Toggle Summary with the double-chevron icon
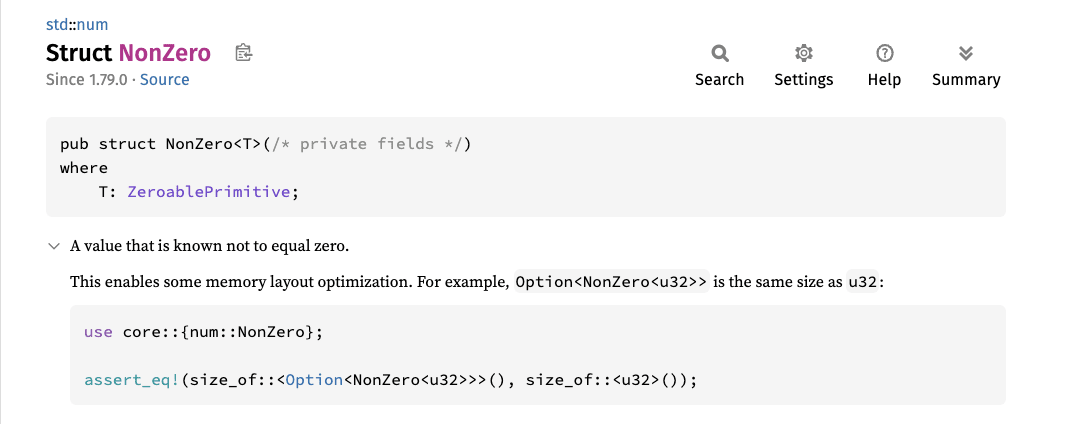This screenshot has height=424, width=1075. pyautogui.click(x=965, y=53)
